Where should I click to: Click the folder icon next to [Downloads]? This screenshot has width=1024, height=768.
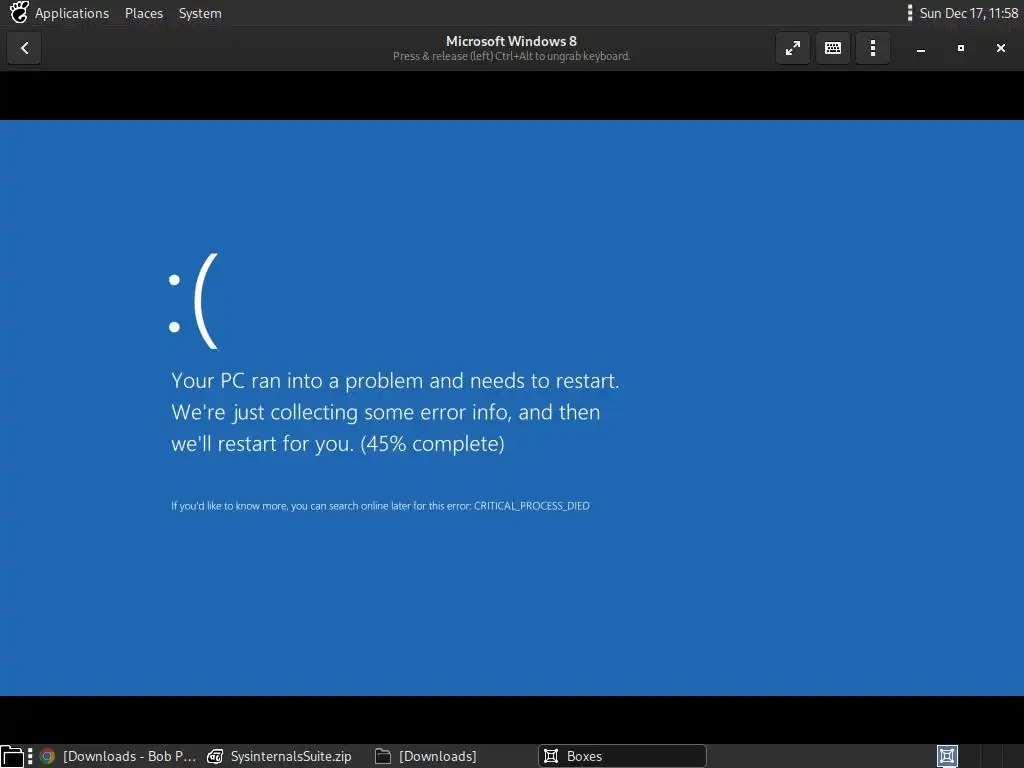point(383,756)
